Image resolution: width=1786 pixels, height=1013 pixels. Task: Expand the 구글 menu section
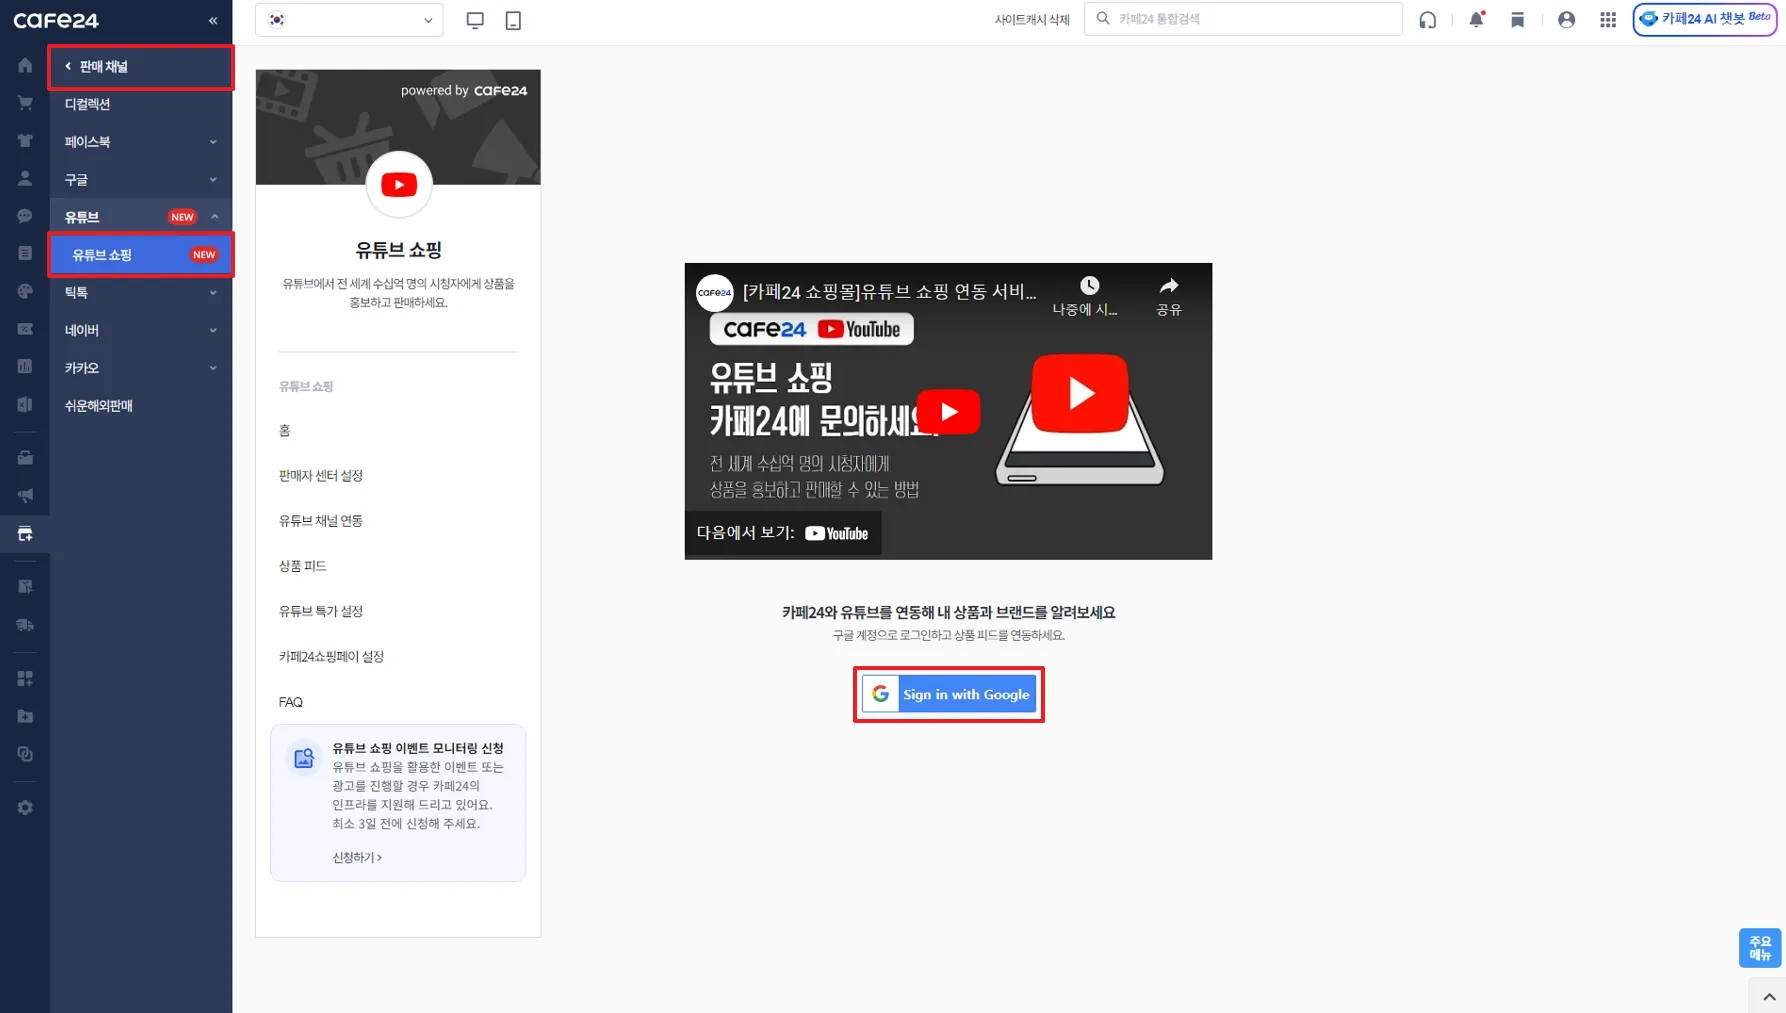[141, 180]
